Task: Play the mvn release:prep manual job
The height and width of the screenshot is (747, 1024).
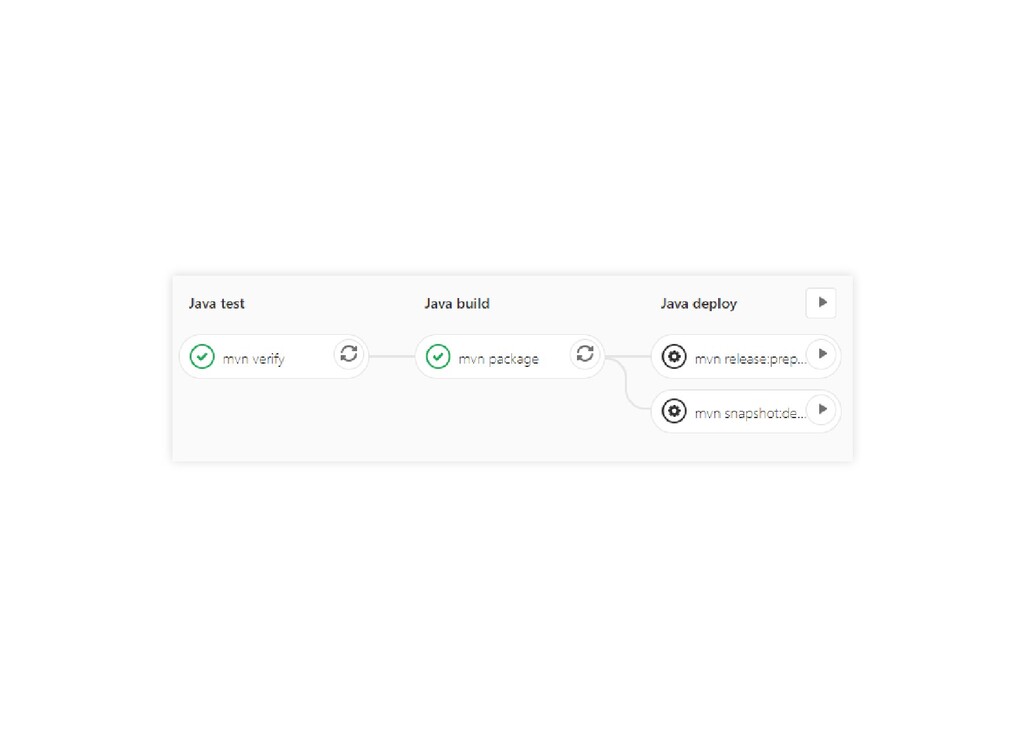Action: 821,354
